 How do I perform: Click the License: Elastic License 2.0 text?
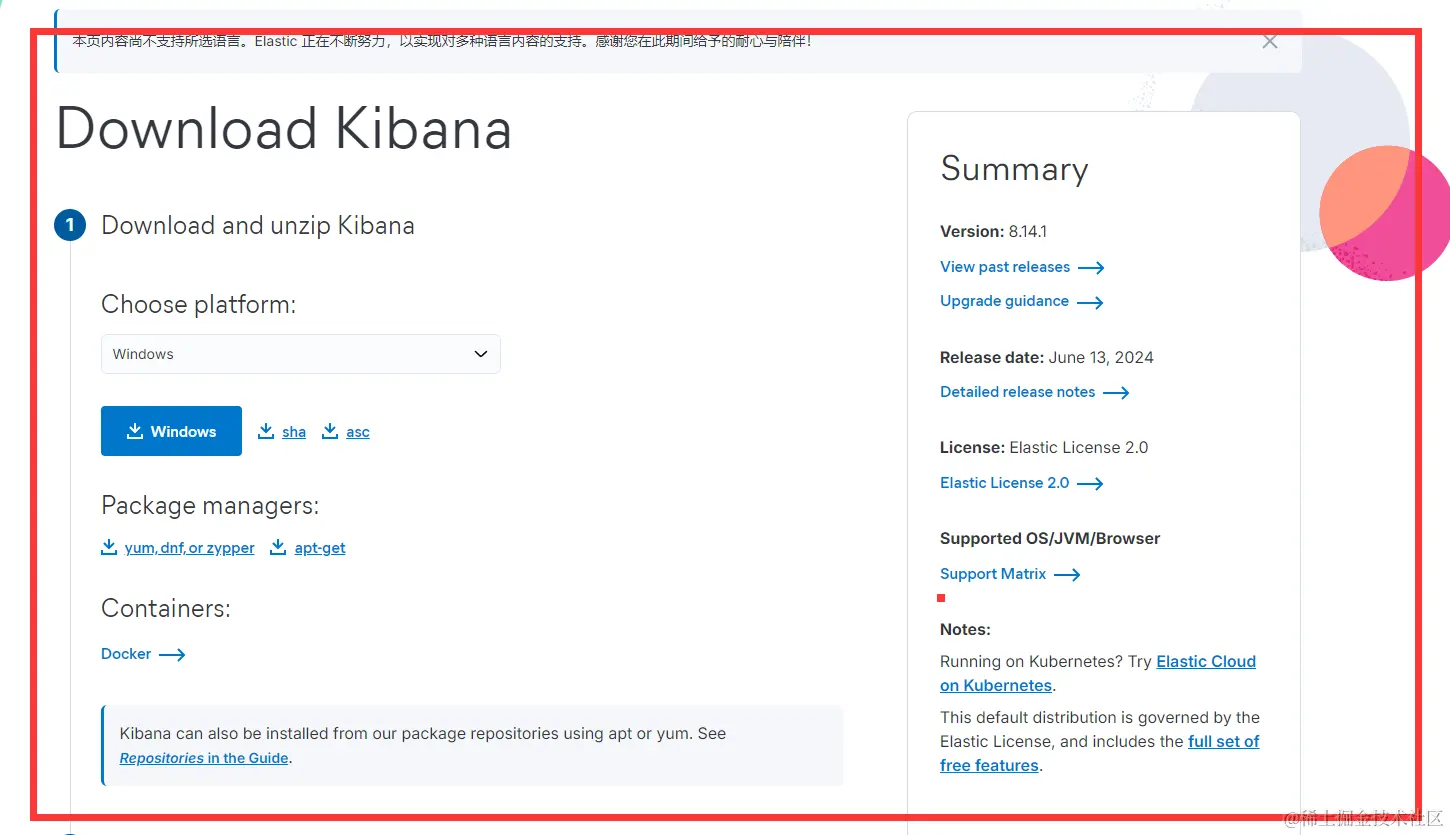[1044, 447]
